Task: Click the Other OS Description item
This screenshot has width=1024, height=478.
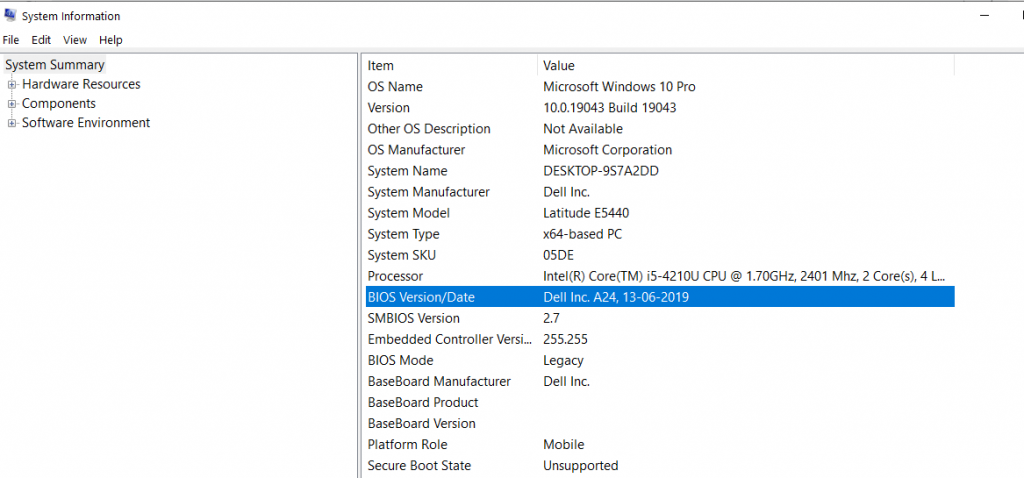Action: coord(429,129)
